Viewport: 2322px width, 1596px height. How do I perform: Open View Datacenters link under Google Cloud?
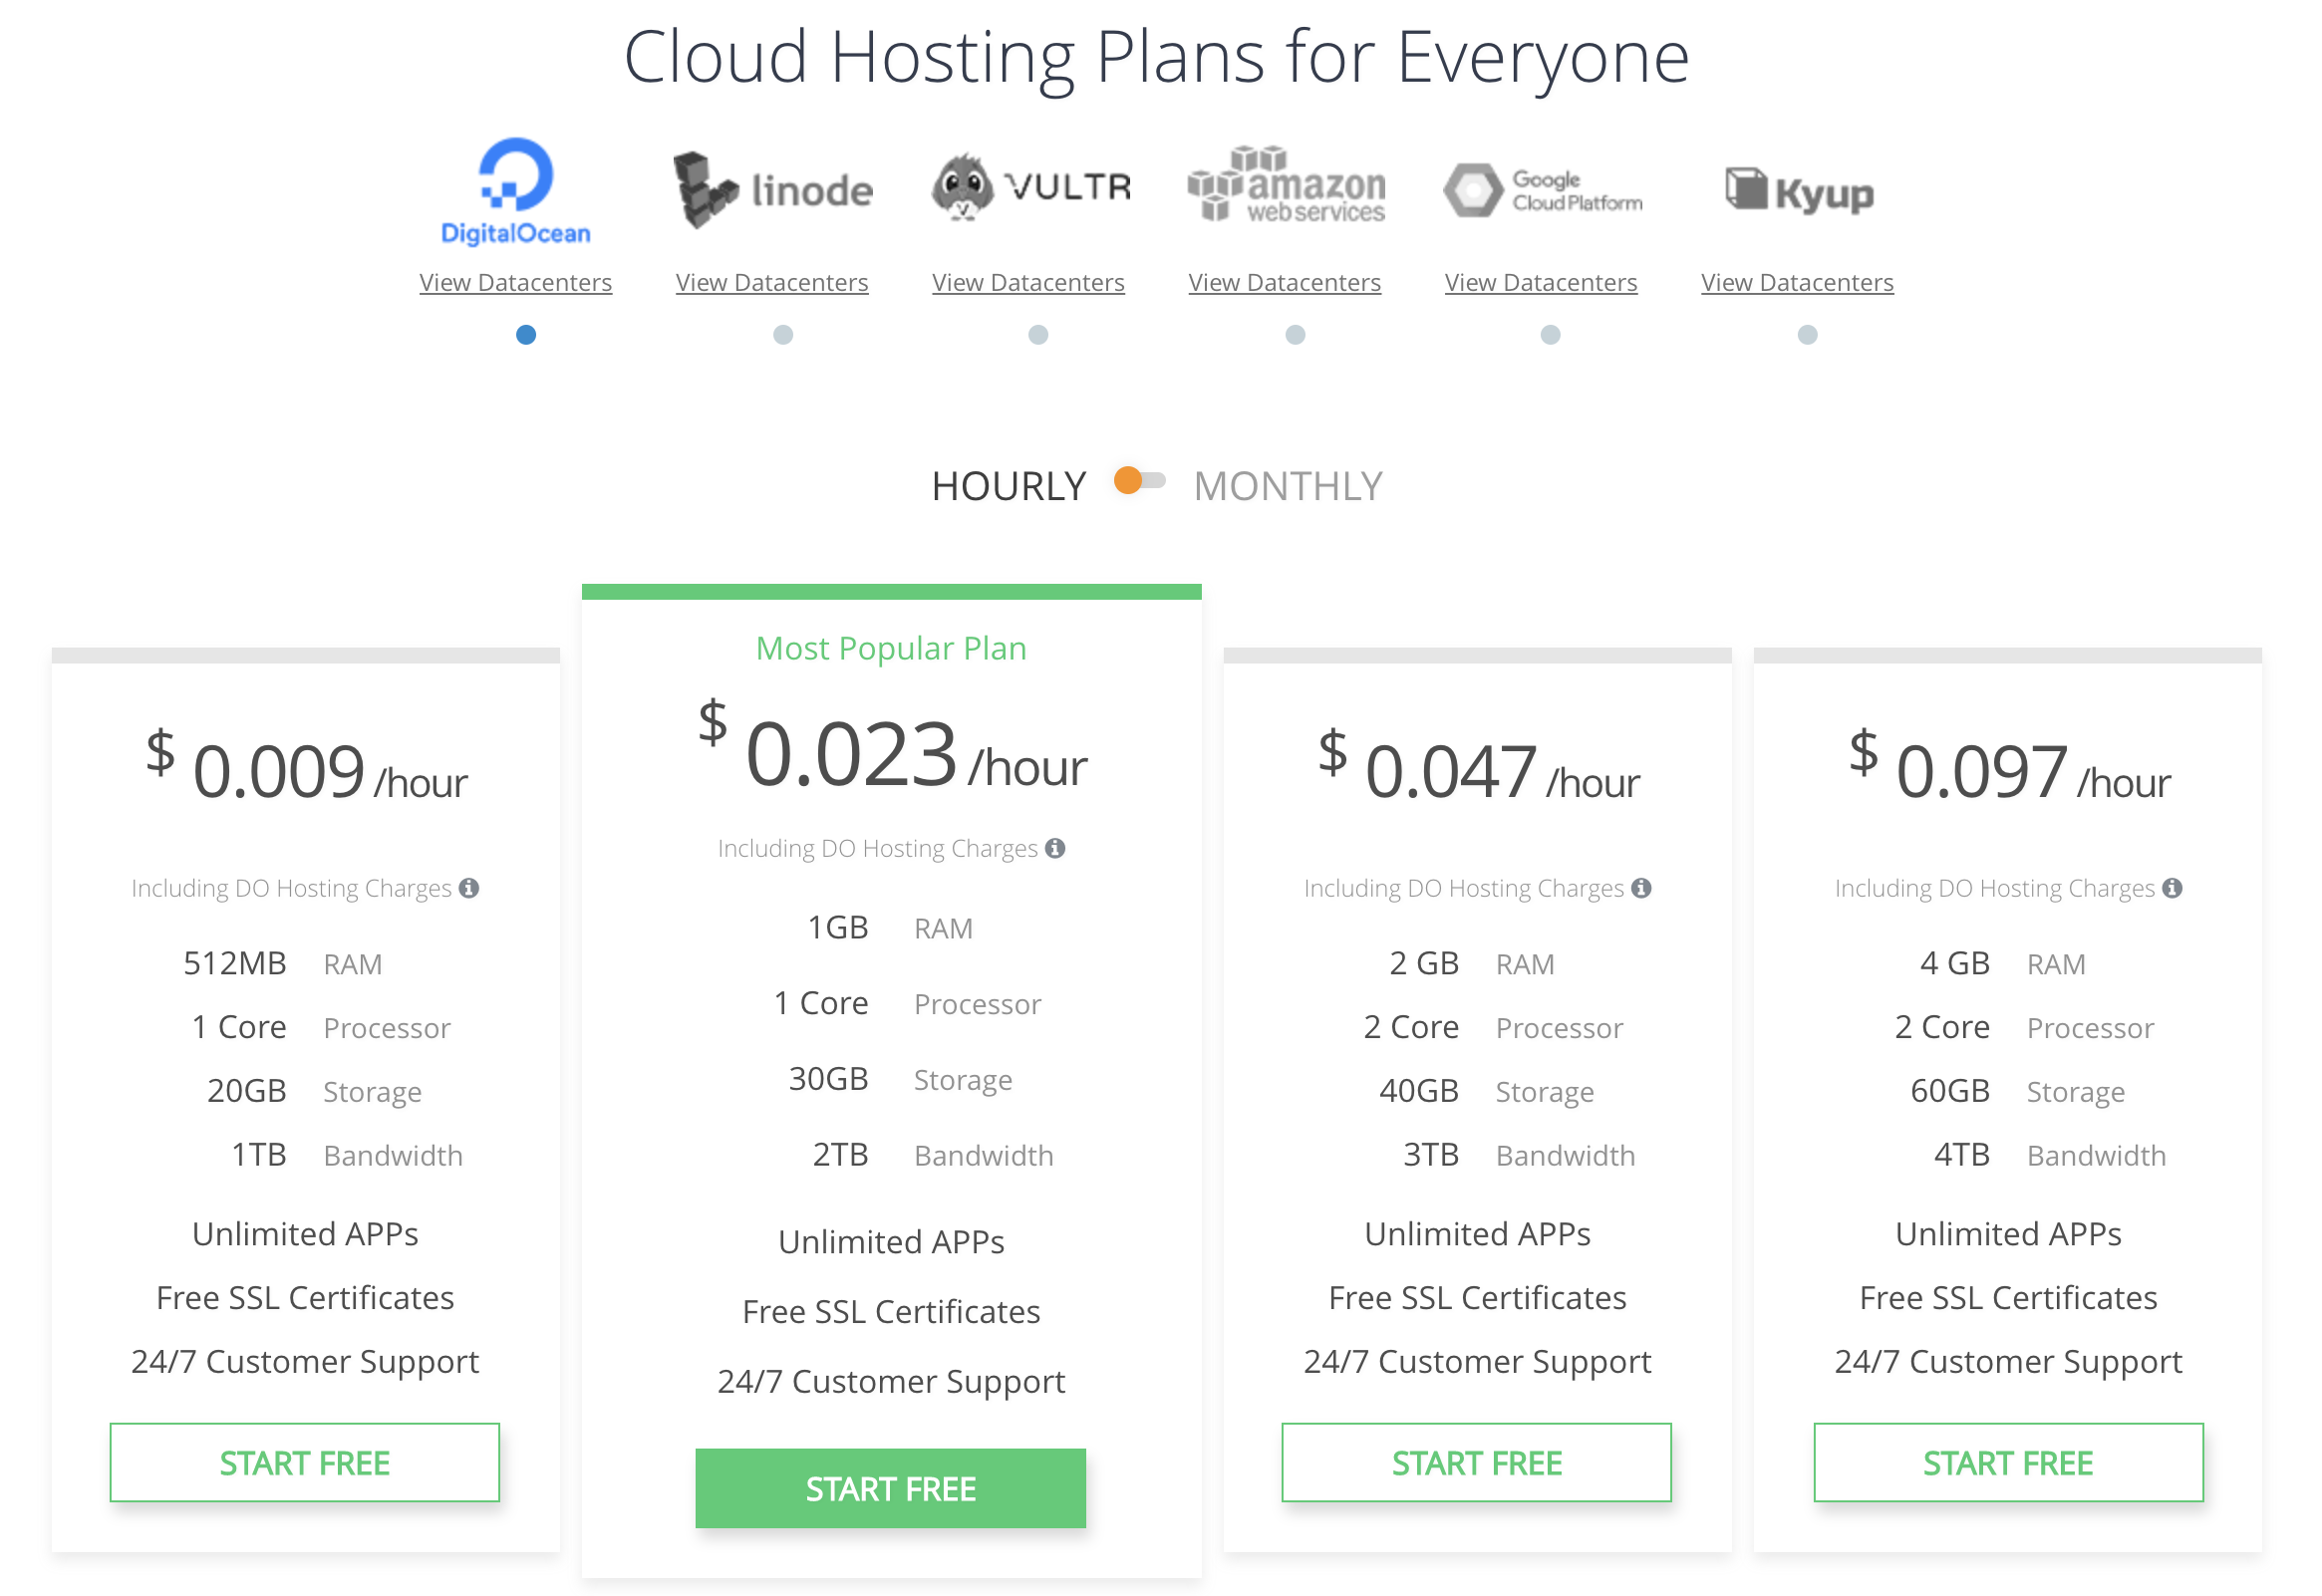tap(1543, 283)
